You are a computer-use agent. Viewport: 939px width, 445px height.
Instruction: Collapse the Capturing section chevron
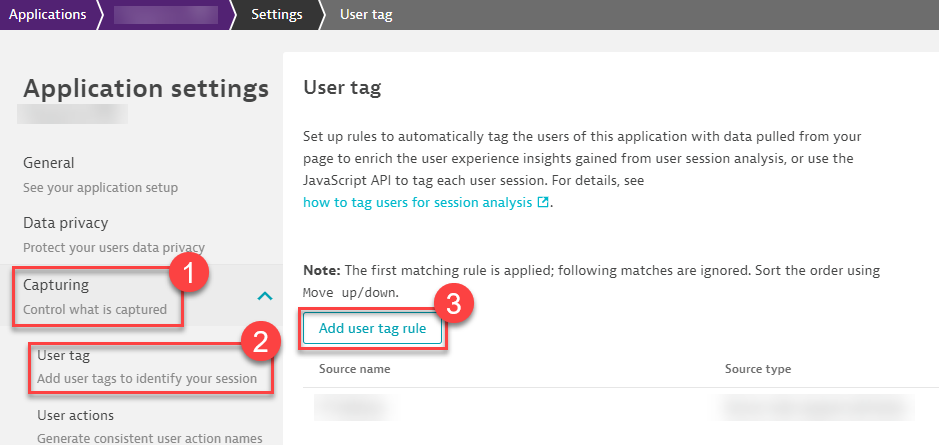264,296
